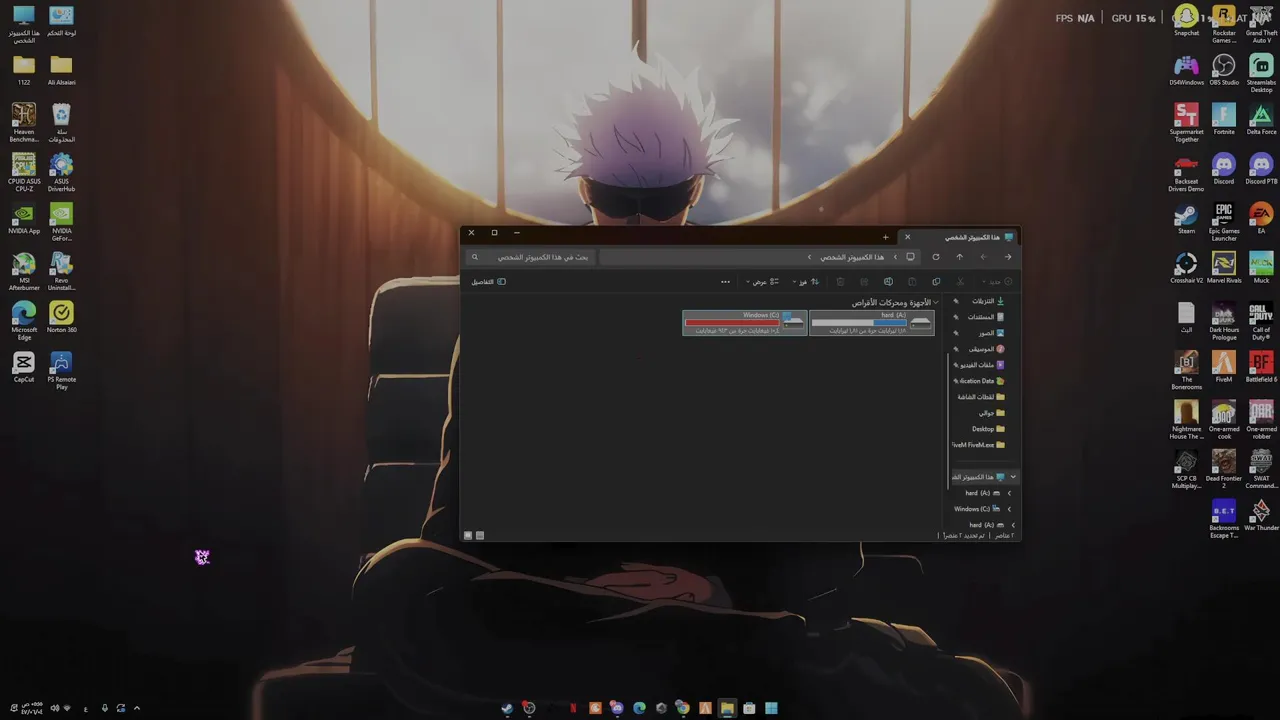Open the Snapchat desktop shortcut
1280x720 pixels.
1186,21
